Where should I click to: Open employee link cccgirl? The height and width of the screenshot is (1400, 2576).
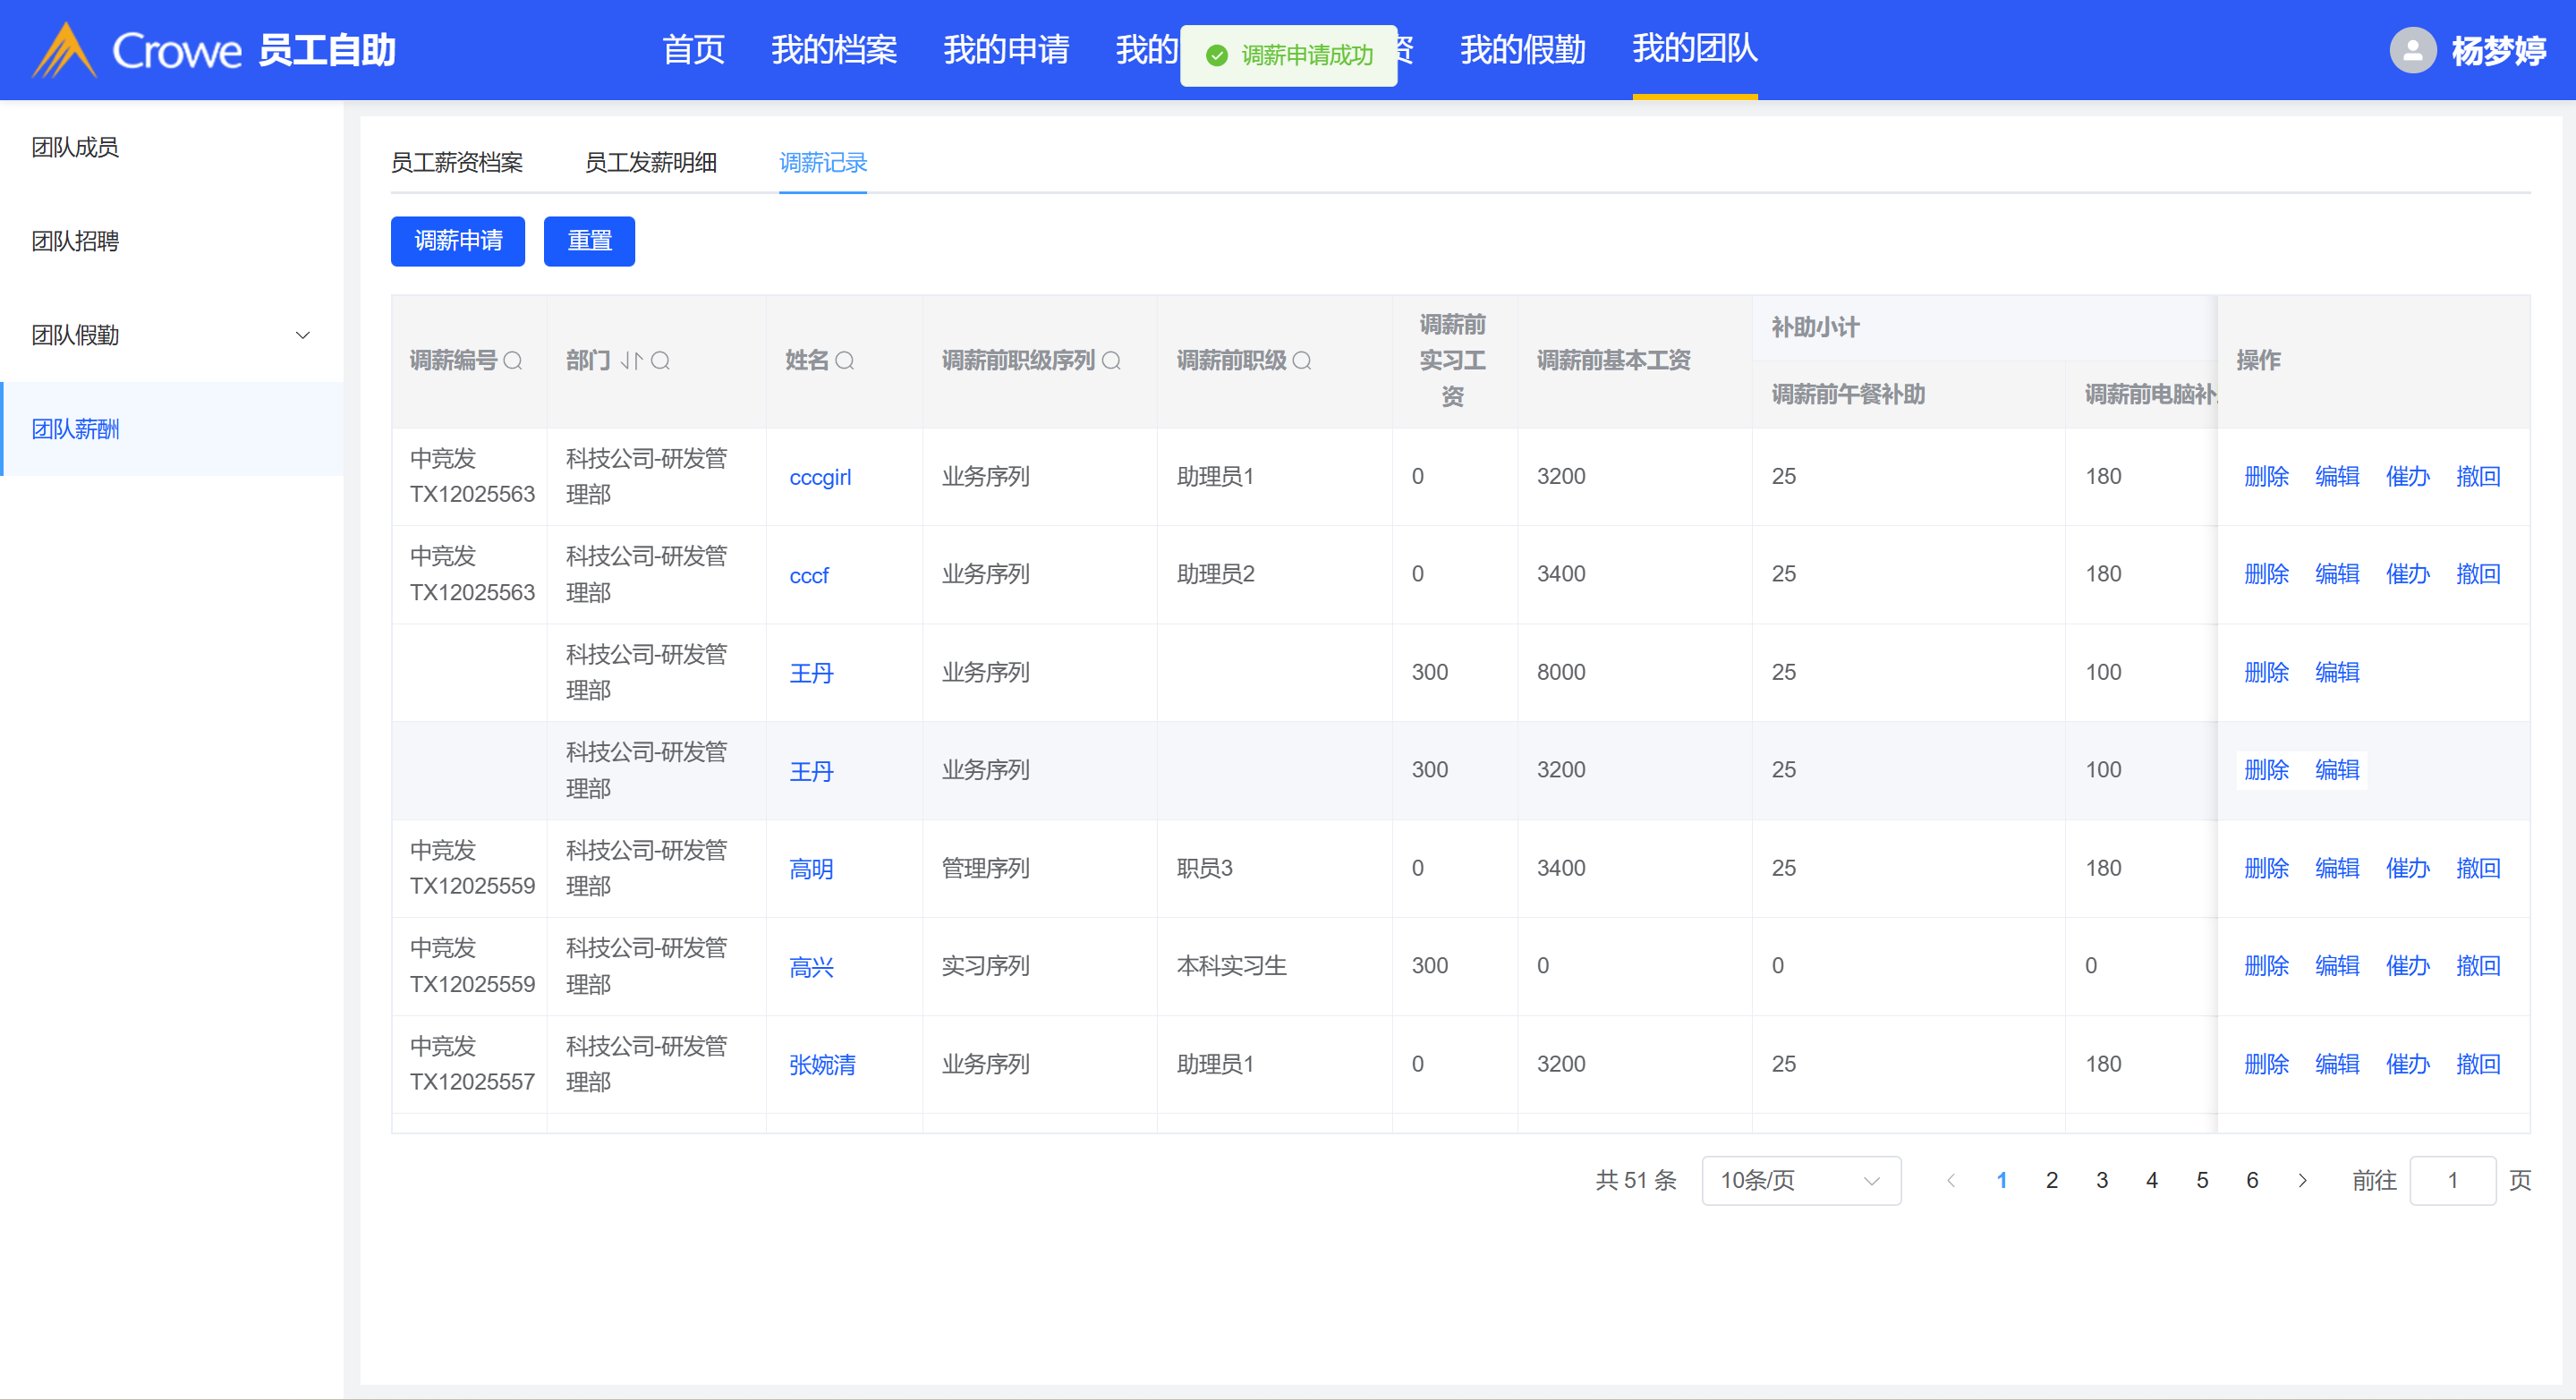click(x=820, y=477)
